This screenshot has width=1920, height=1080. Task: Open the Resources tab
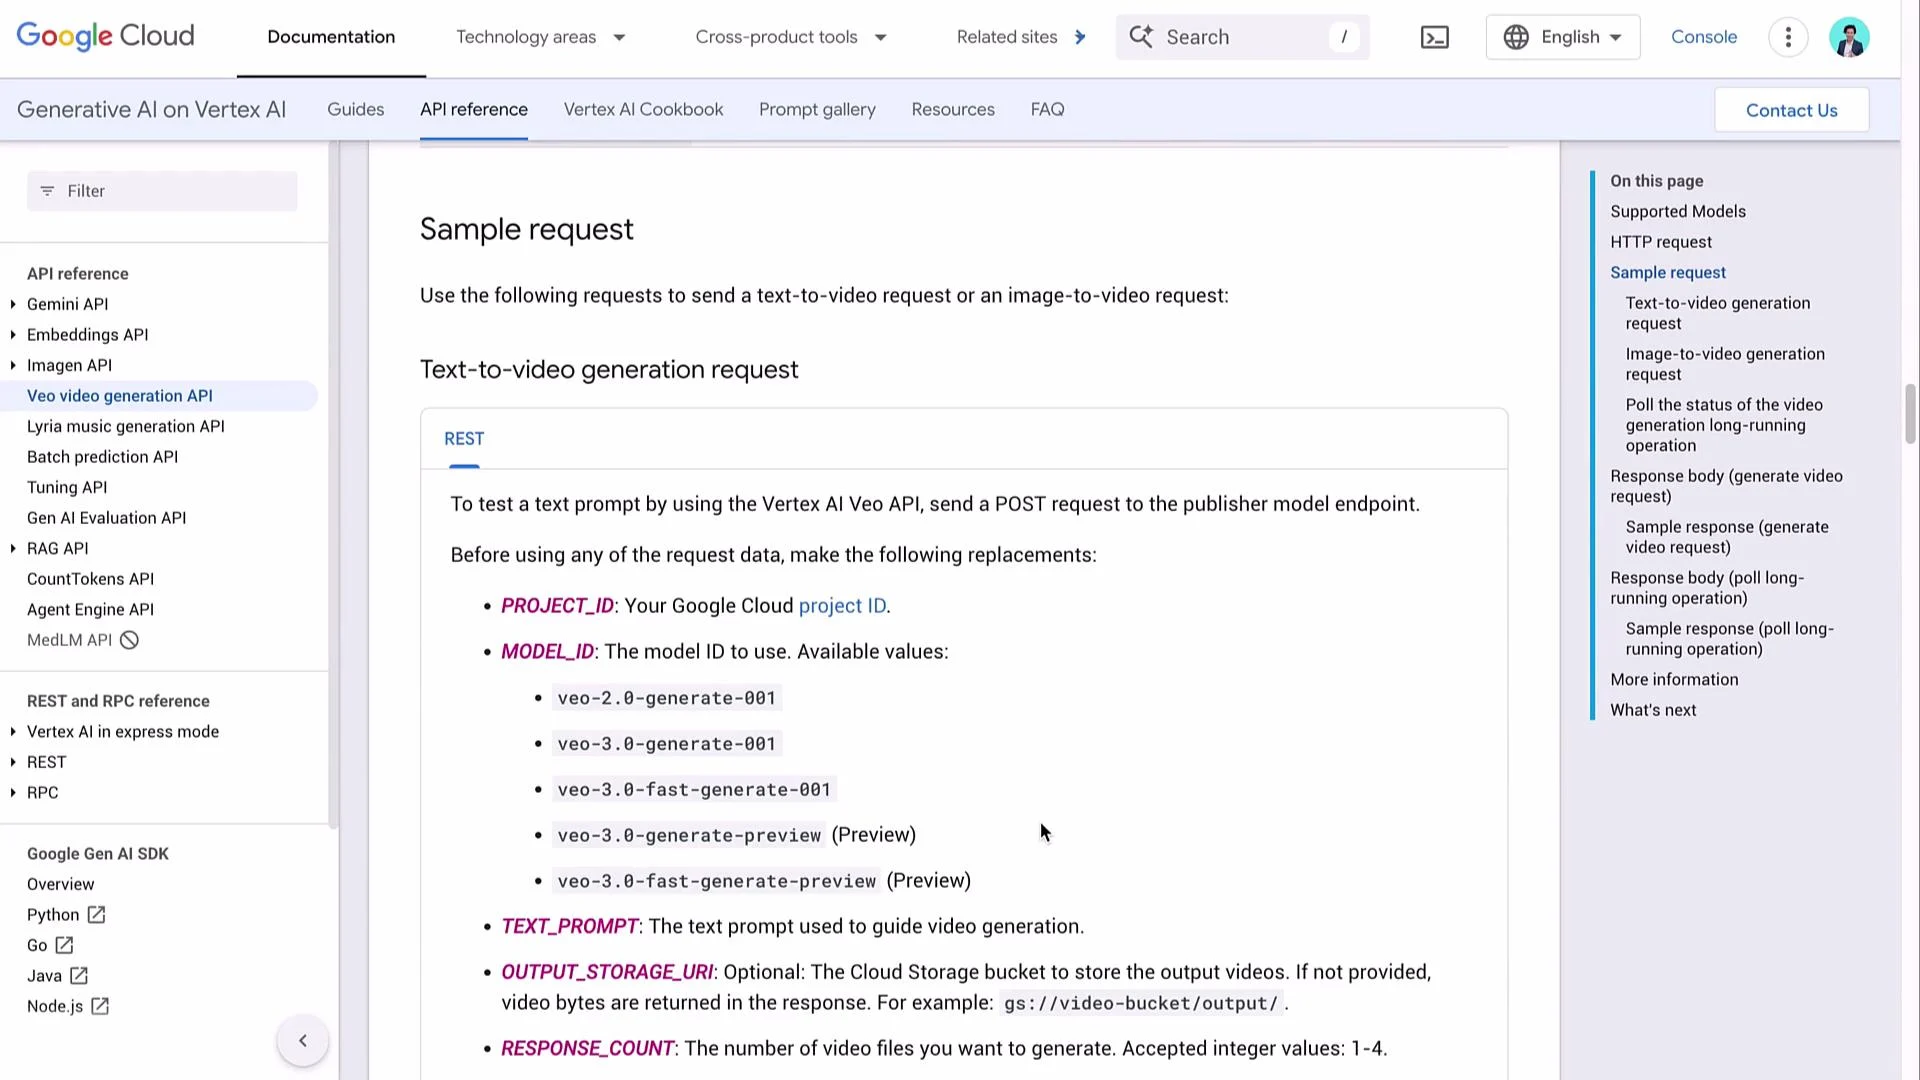[x=953, y=110]
